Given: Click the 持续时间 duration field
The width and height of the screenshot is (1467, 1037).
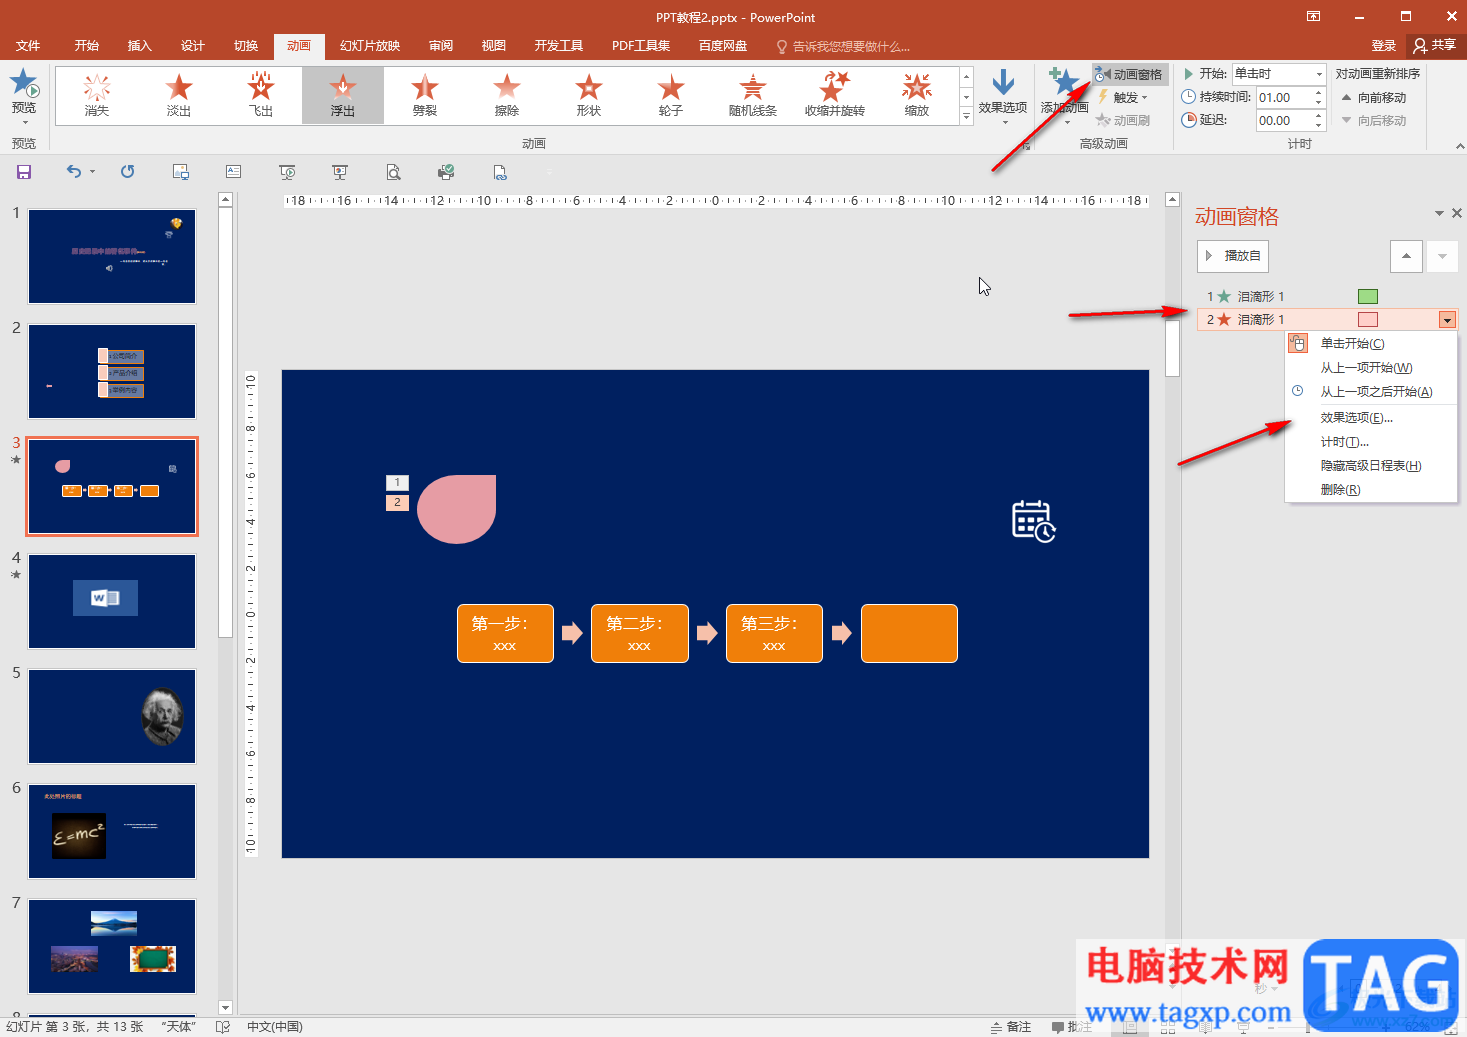Looking at the screenshot, I should pos(1284,97).
